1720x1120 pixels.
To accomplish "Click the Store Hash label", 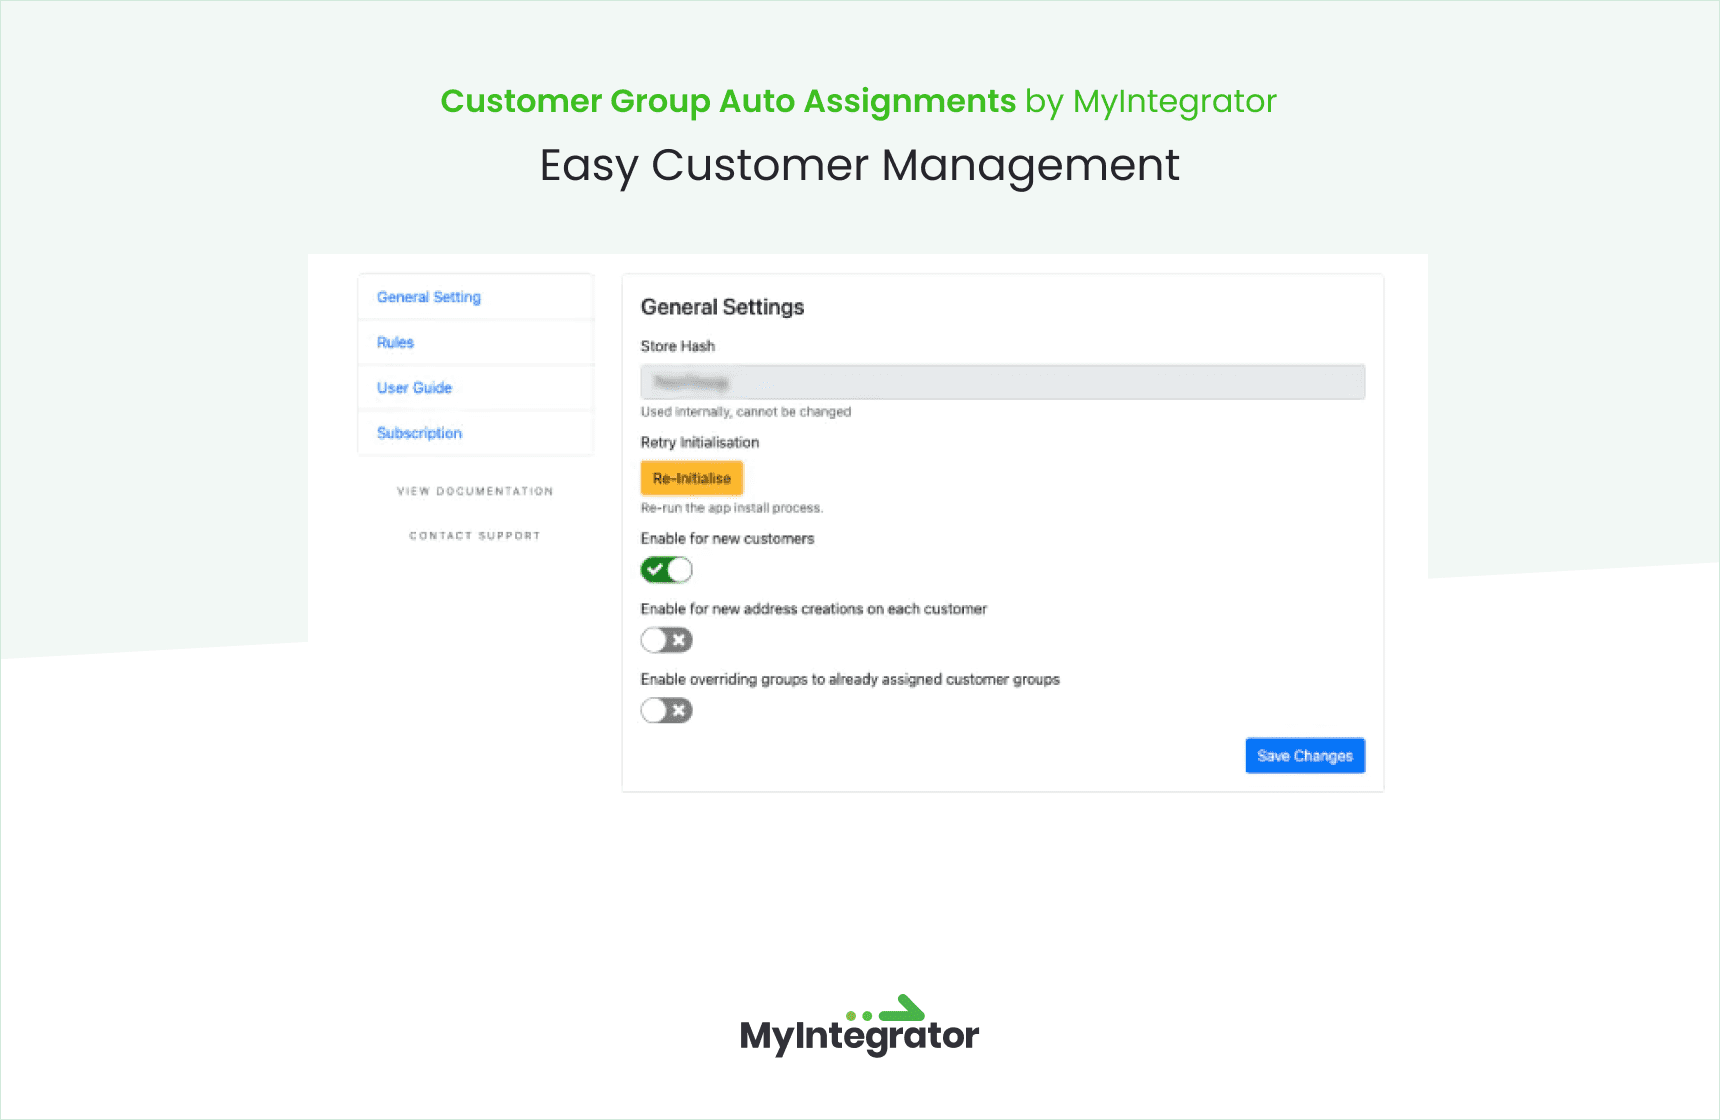I will [x=678, y=346].
